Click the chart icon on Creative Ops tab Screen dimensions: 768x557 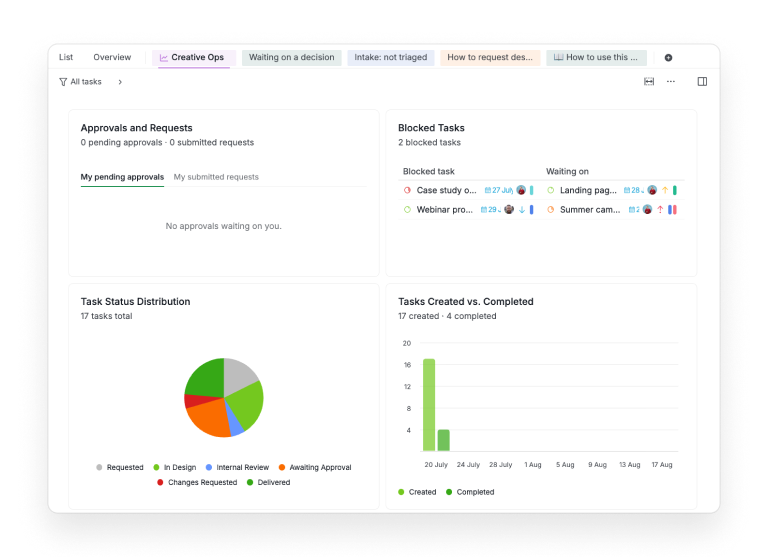click(164, 58)
